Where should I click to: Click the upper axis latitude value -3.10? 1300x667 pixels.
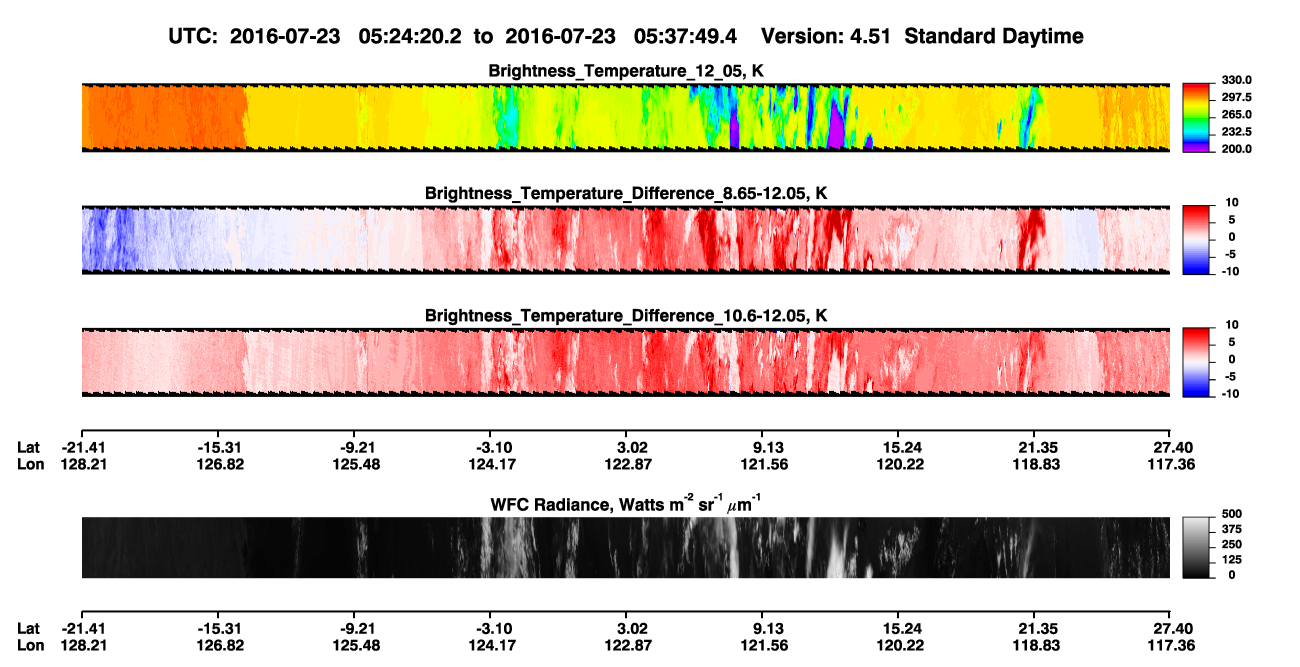pos(494,448)
